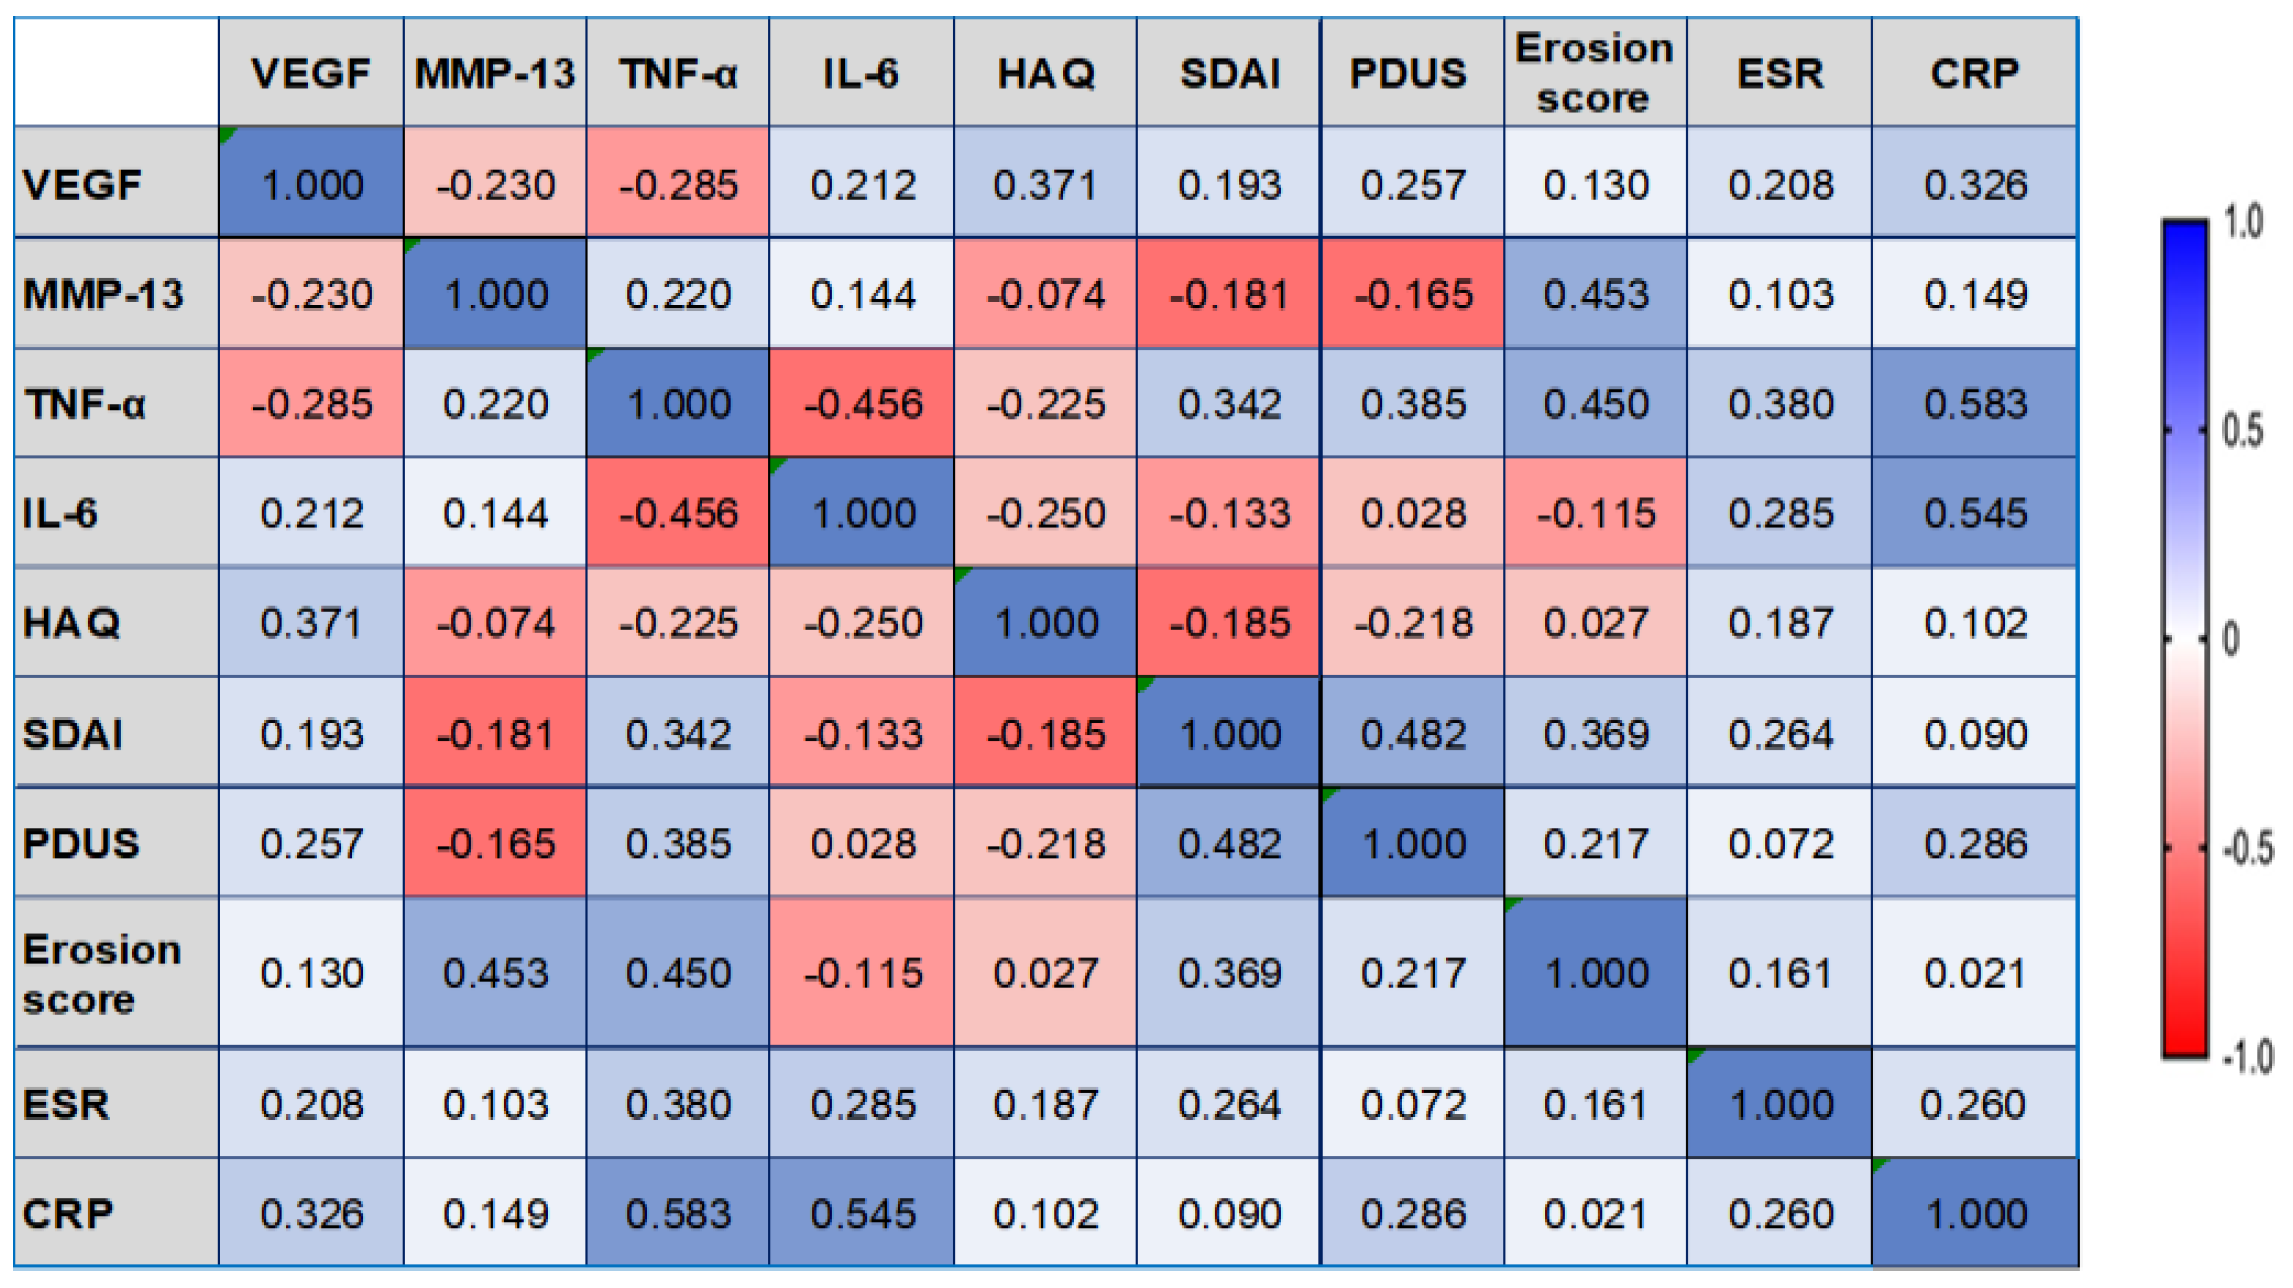Select the -0.456 cell in the IL-6 row
Viewport: 2293px width, 1288px height.
(678, 514)
